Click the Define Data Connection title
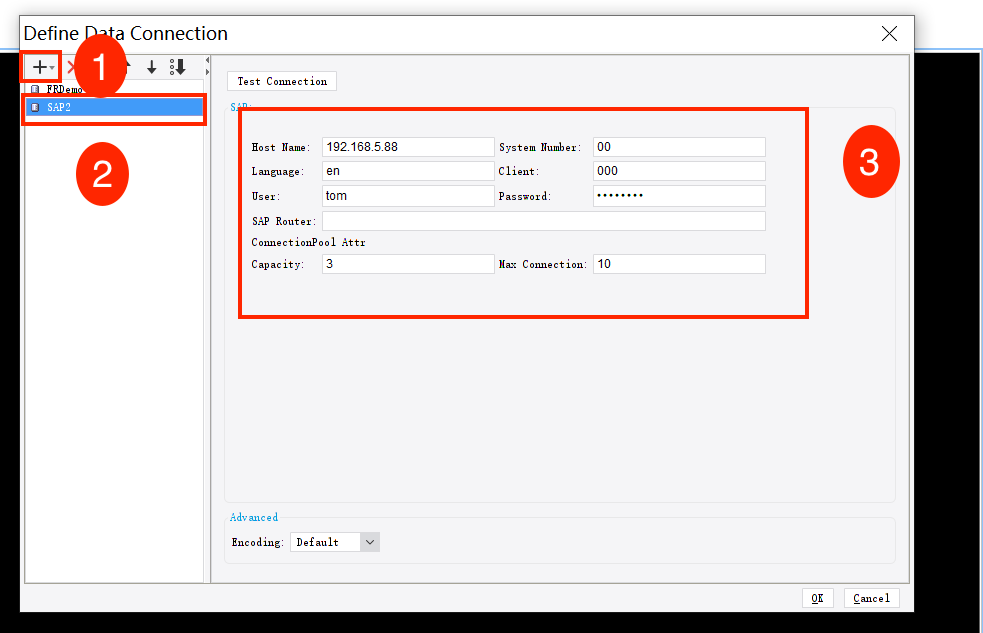983x633 pixels. pos(125,33)
